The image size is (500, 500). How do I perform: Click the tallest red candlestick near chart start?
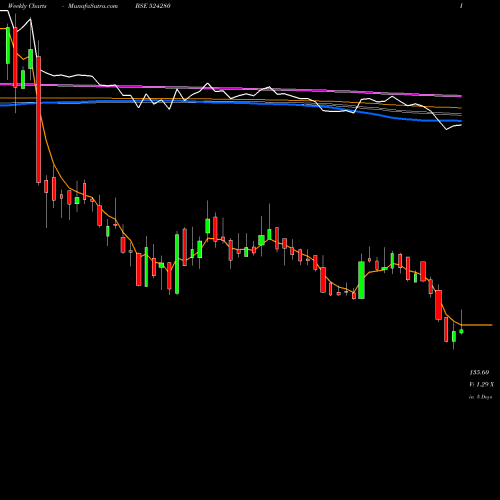pos(39,119)
